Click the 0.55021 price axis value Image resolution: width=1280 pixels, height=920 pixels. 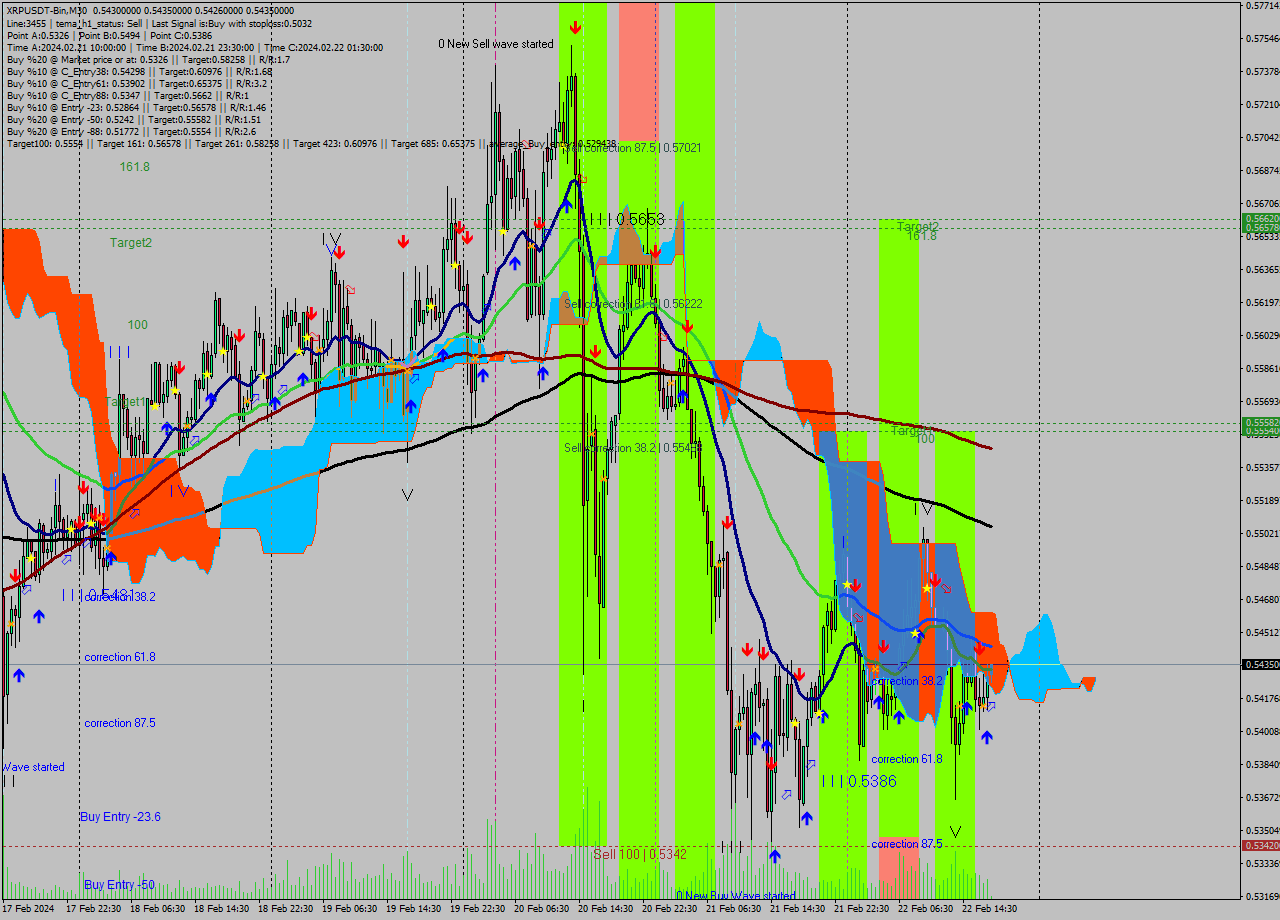pos(1262,534)
